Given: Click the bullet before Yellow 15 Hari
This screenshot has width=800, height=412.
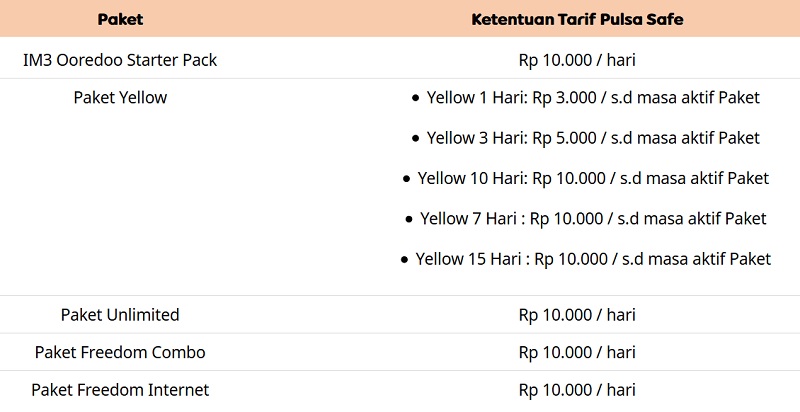Looking at the screenshot, I should (x=405, y=260).
